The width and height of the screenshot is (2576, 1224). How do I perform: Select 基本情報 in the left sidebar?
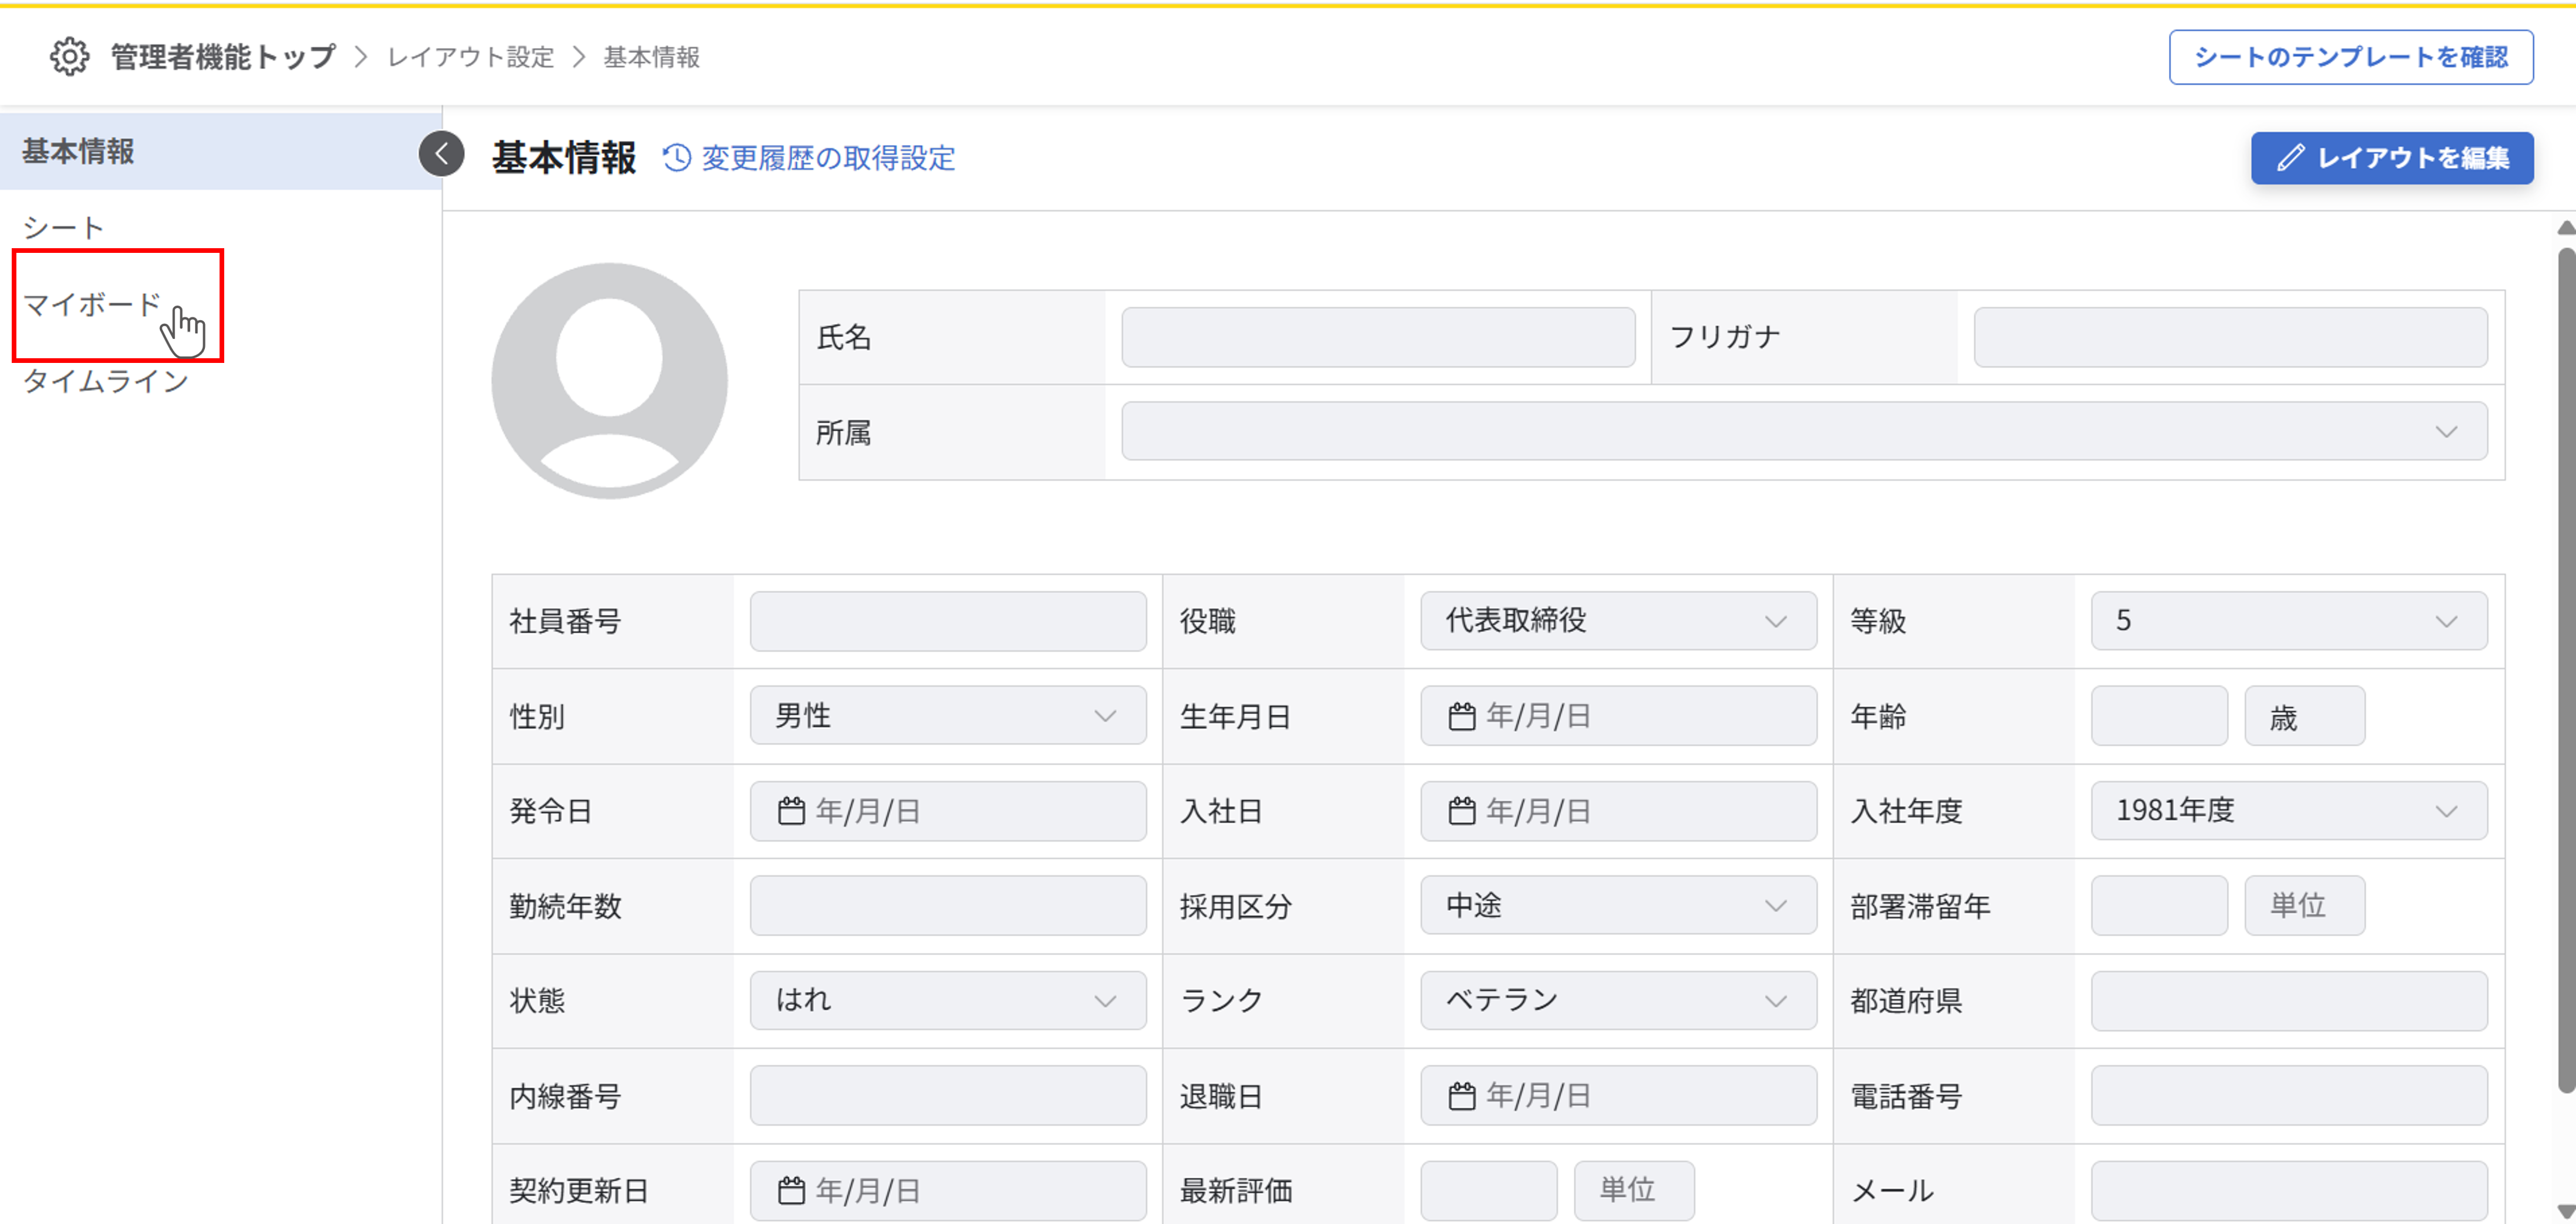coord(220,151)
